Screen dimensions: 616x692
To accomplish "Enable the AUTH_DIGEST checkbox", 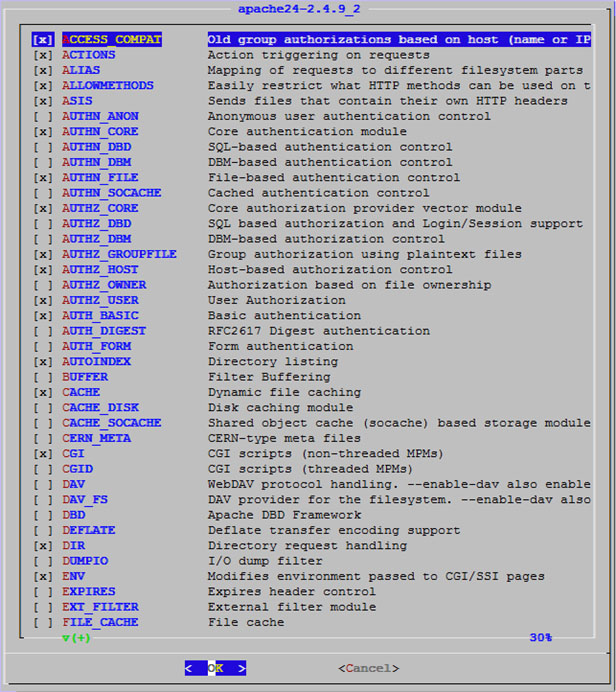I will 43,331.
